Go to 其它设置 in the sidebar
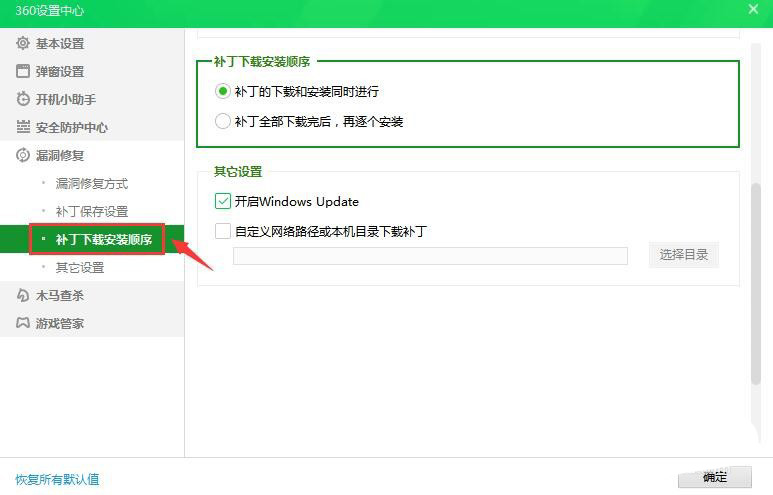Image resolution: width=773 pixels, height=495 pixels. [79, 267]
